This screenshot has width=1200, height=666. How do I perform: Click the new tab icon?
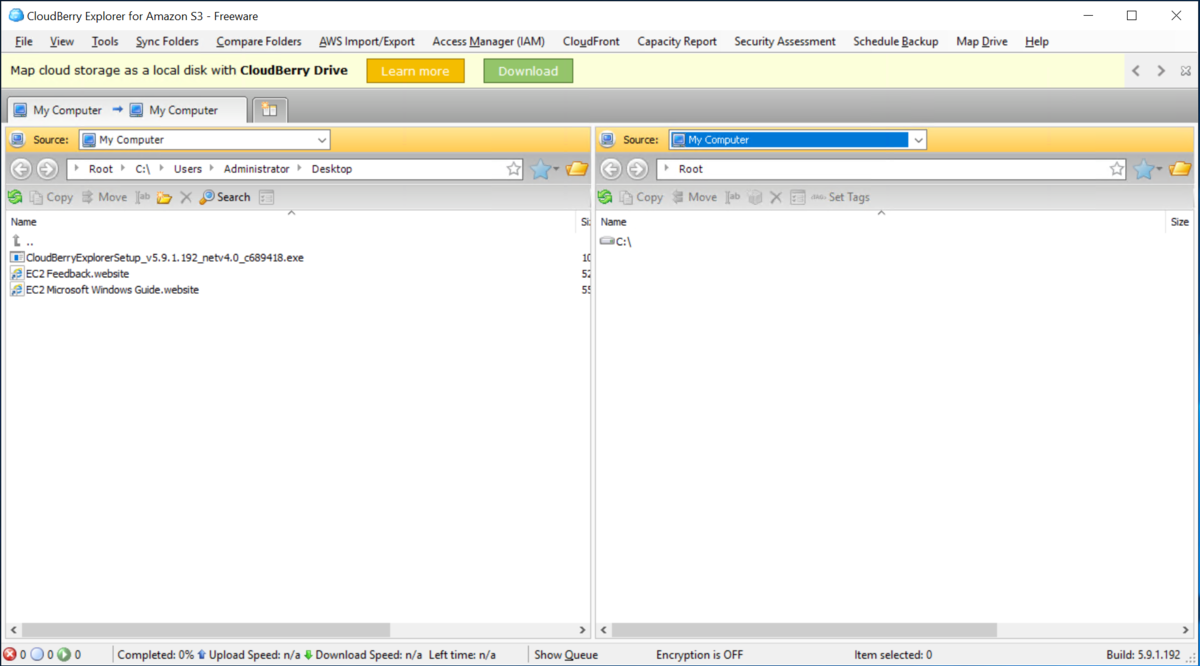tap(269, 110)
